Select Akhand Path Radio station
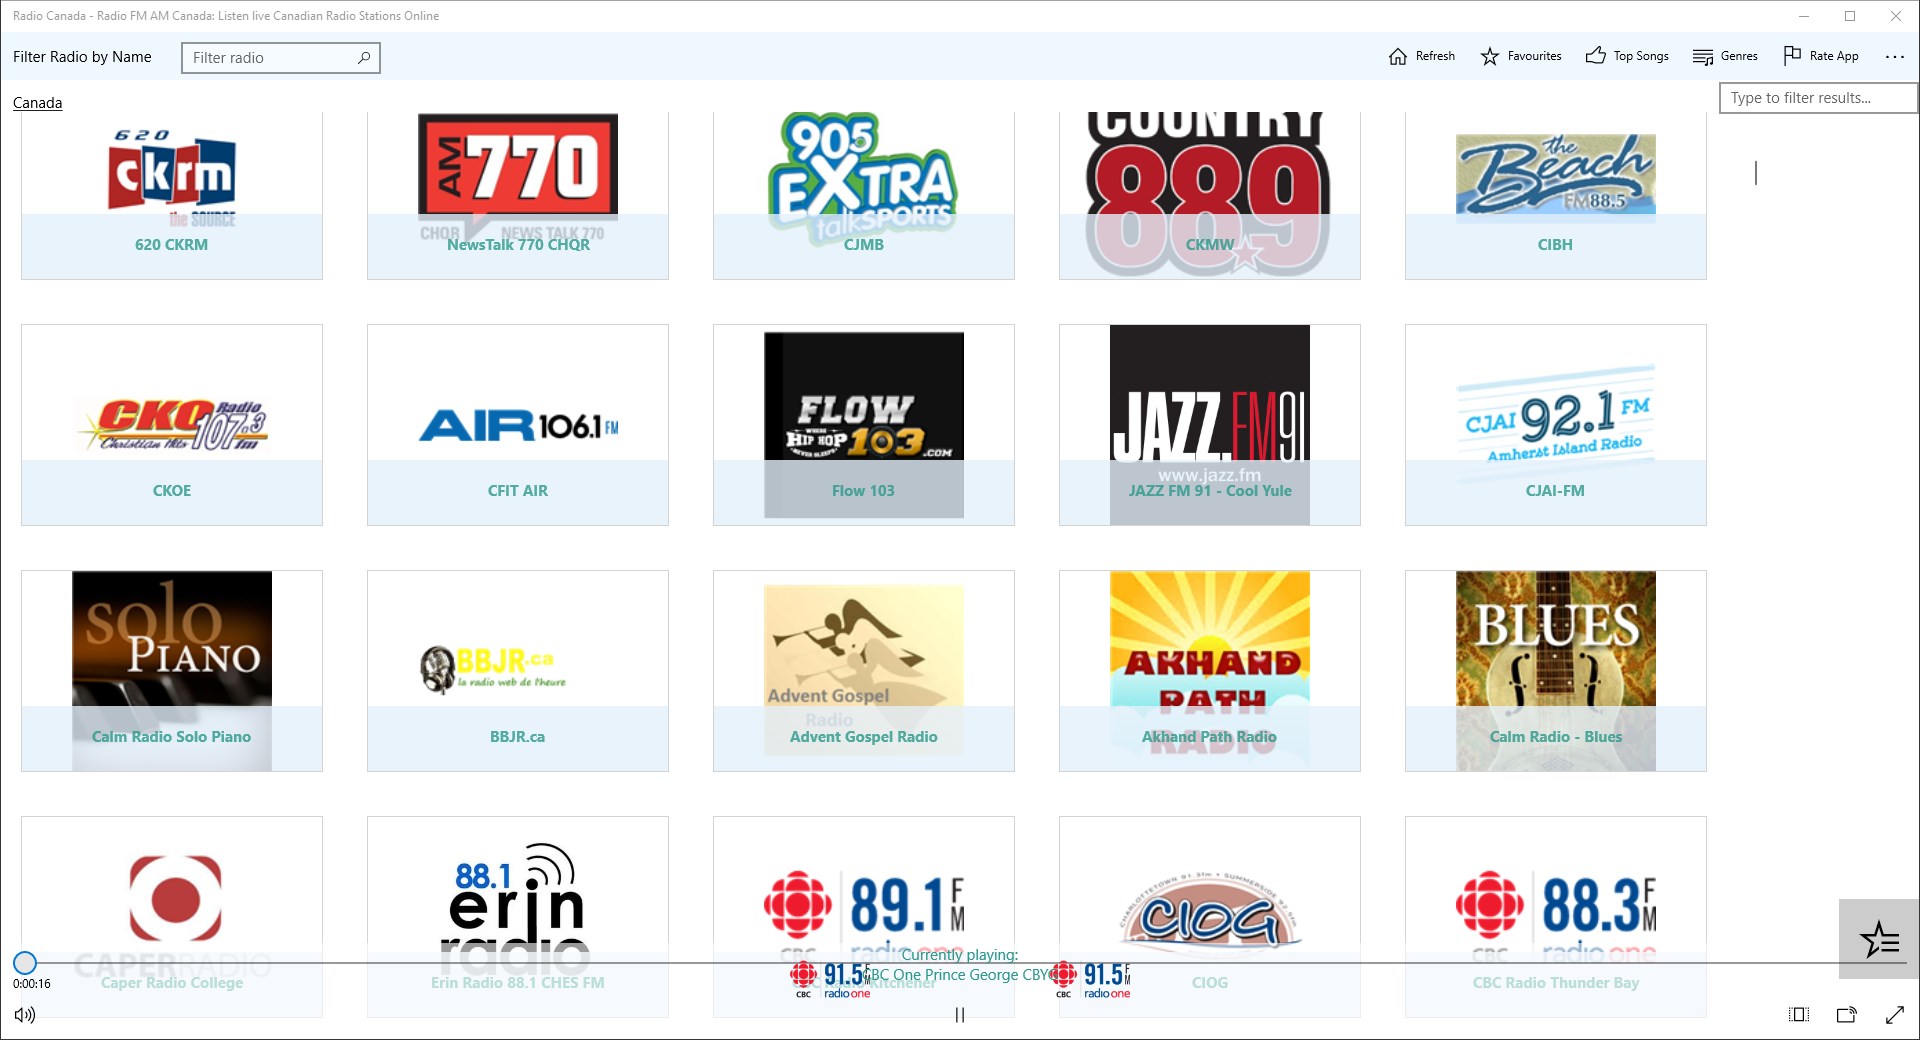The image size is (1920, 1040). pos(1210,671)
